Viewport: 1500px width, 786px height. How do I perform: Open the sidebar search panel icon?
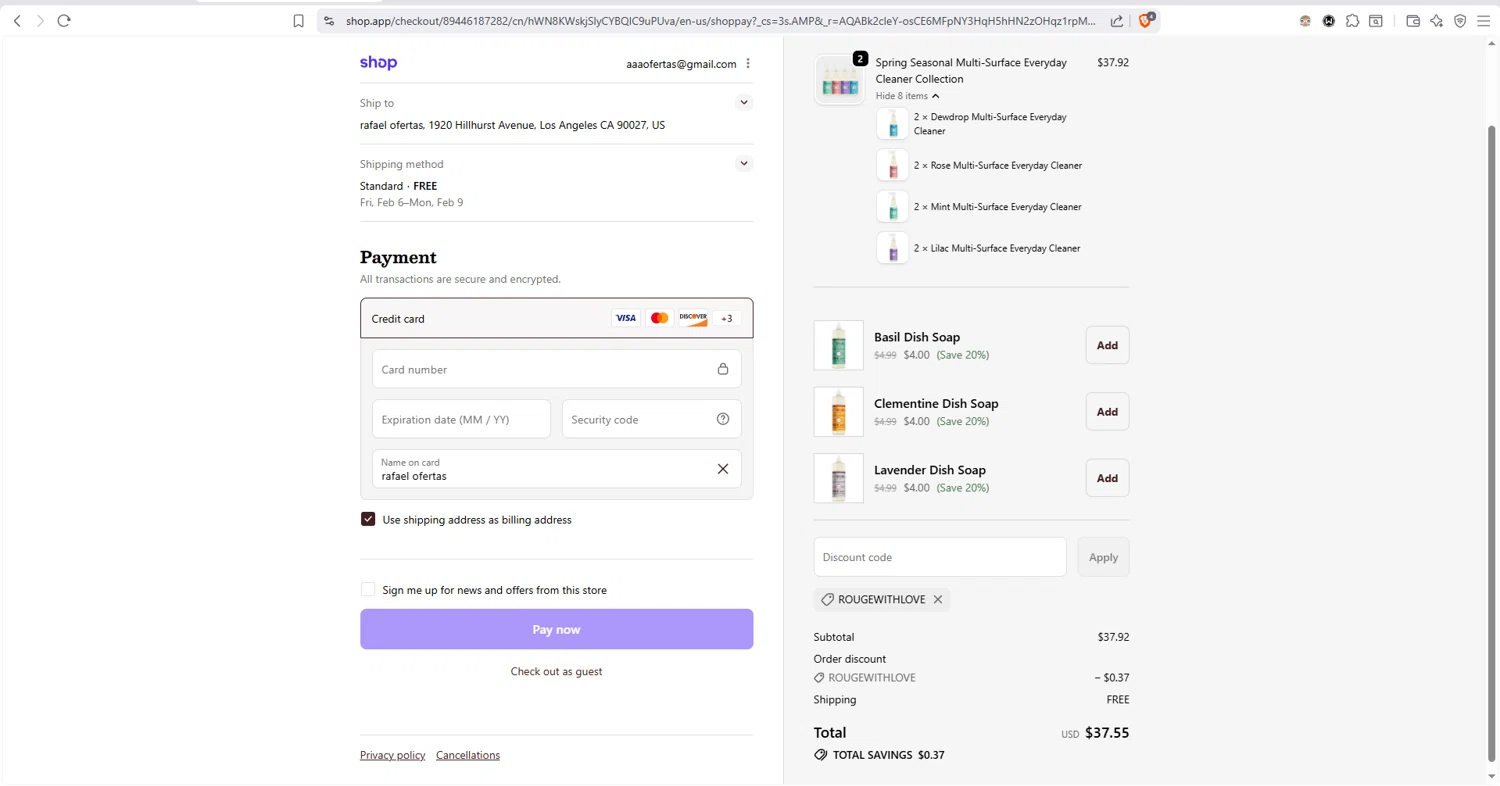click(x=1376, y=21)
